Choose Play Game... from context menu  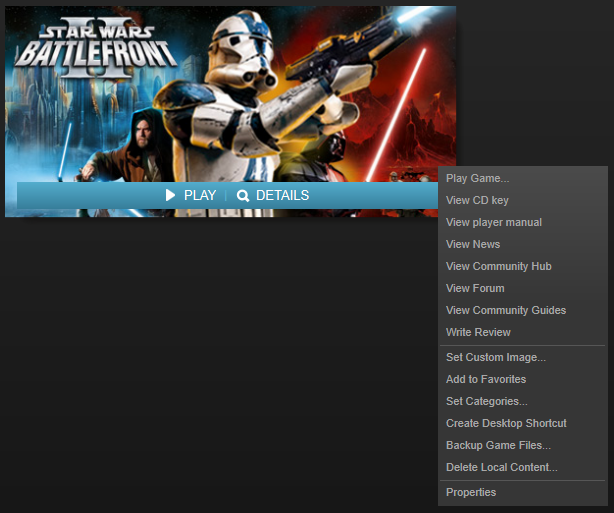point(523,178)
